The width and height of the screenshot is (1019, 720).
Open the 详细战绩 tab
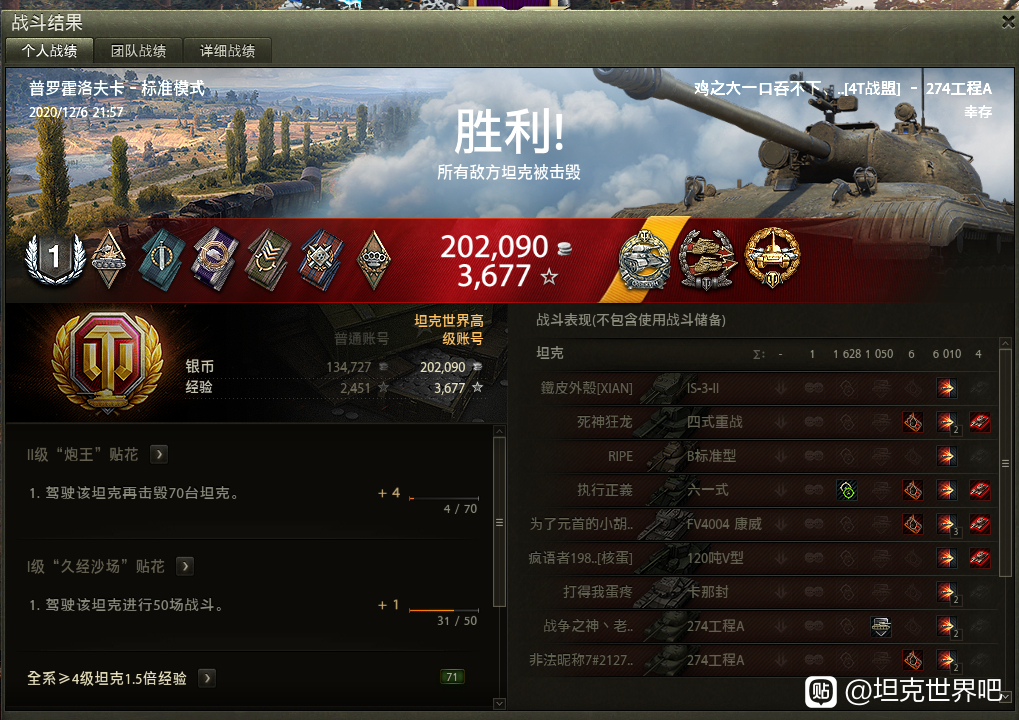pyautogui.click(x=227, y=51)
